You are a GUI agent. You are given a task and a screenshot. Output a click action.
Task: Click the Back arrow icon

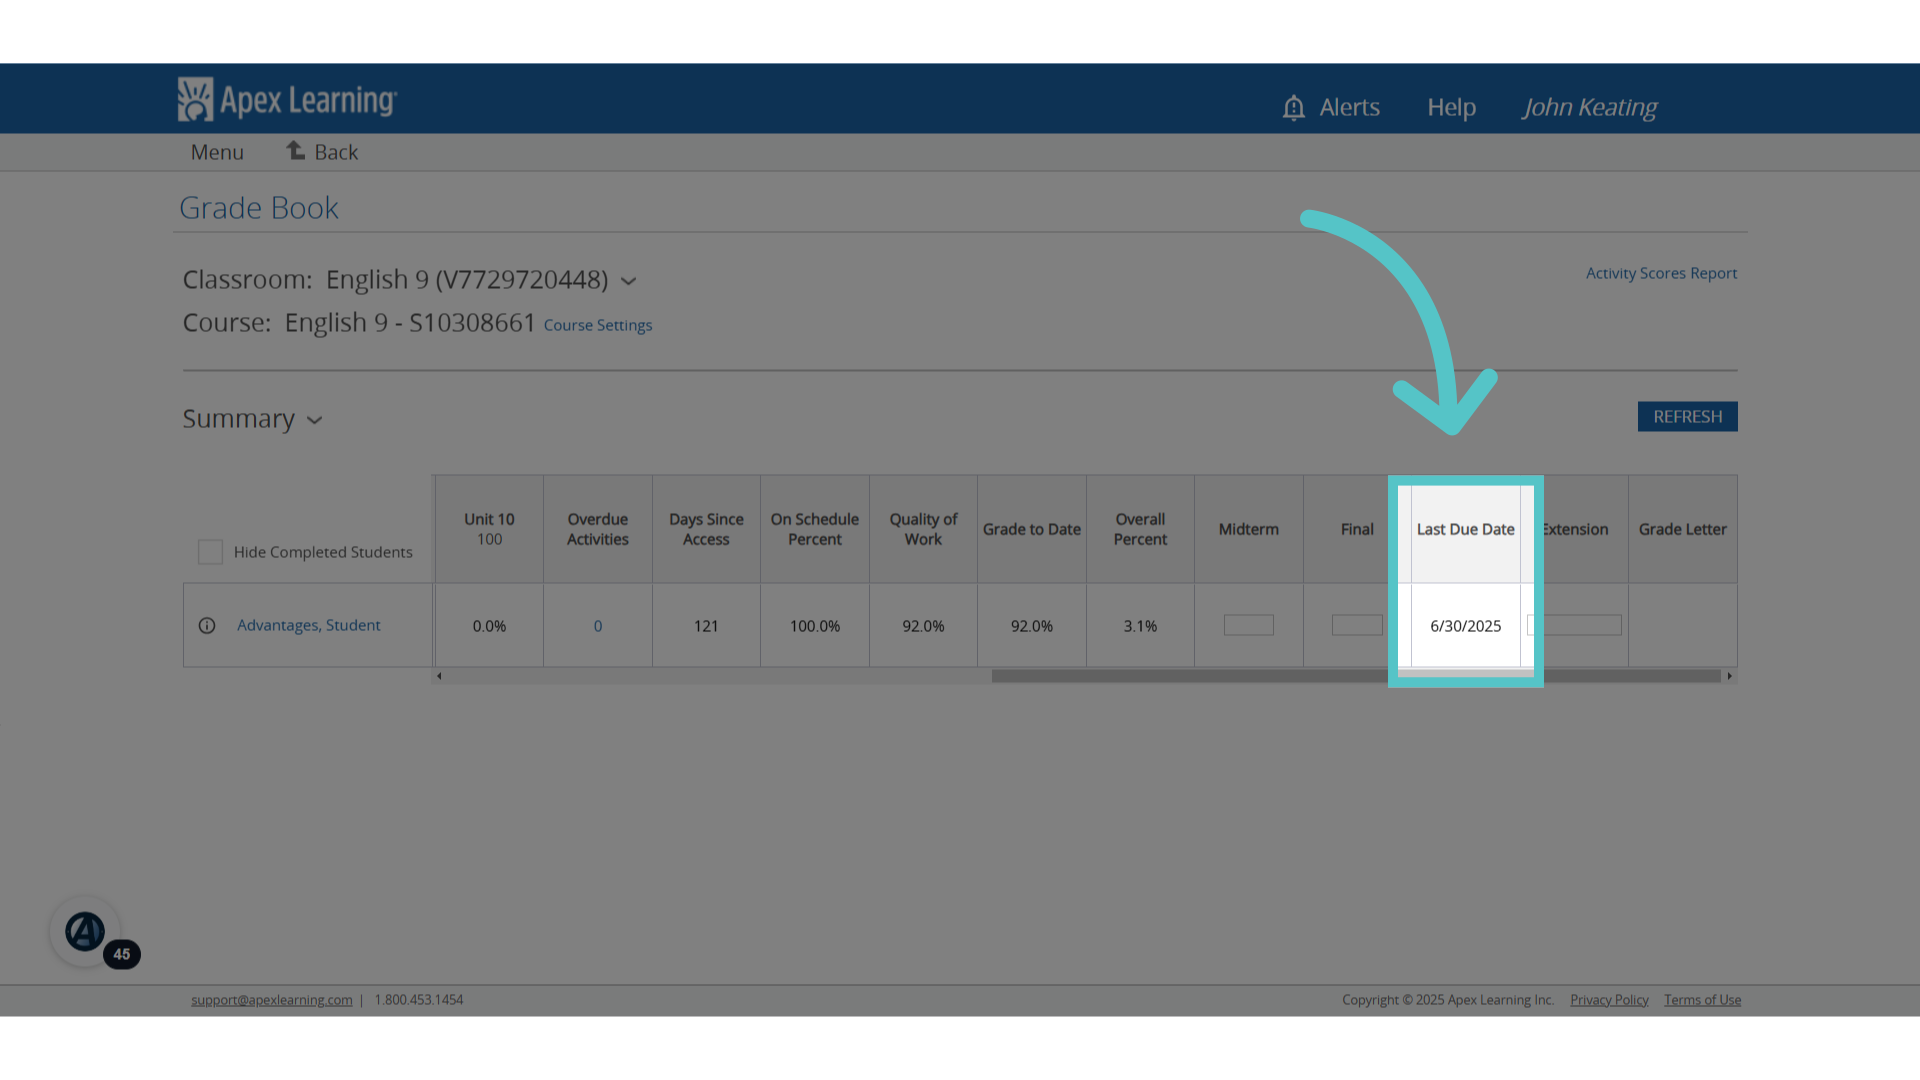295,150
